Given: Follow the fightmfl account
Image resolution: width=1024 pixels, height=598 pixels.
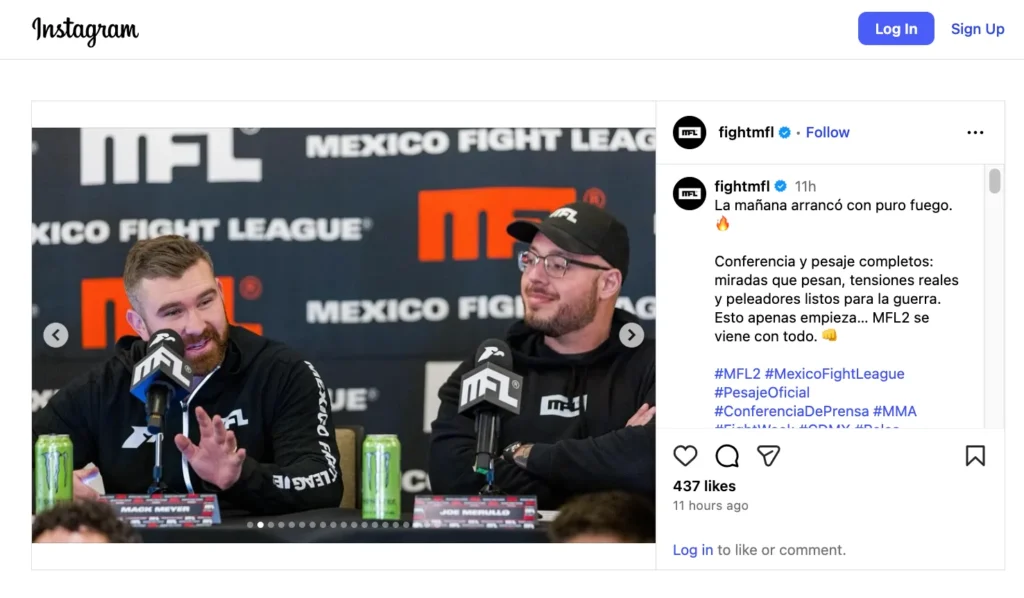Looking at the screenshot, I should (x=827, y=133).
